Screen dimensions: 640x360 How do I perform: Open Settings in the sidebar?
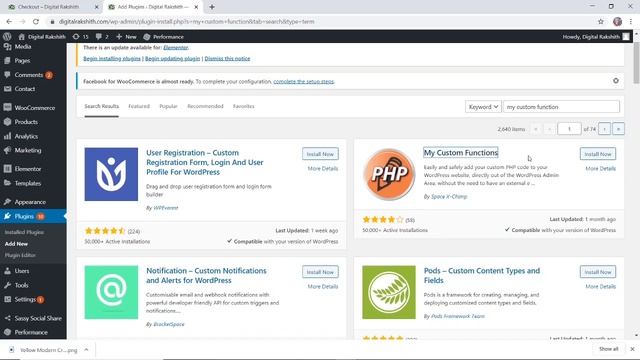[x=25, y=299]
